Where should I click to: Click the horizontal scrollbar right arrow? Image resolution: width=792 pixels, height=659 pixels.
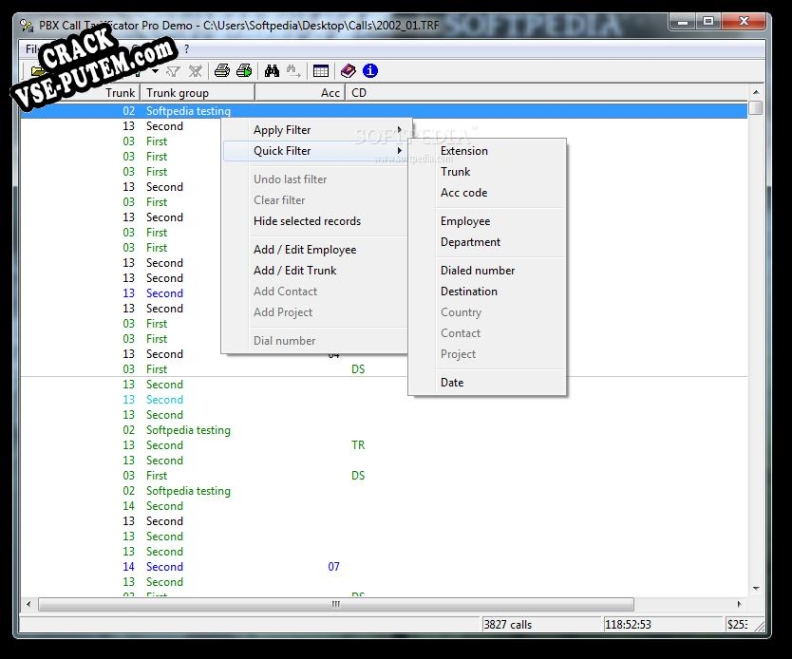click(739, 604)
